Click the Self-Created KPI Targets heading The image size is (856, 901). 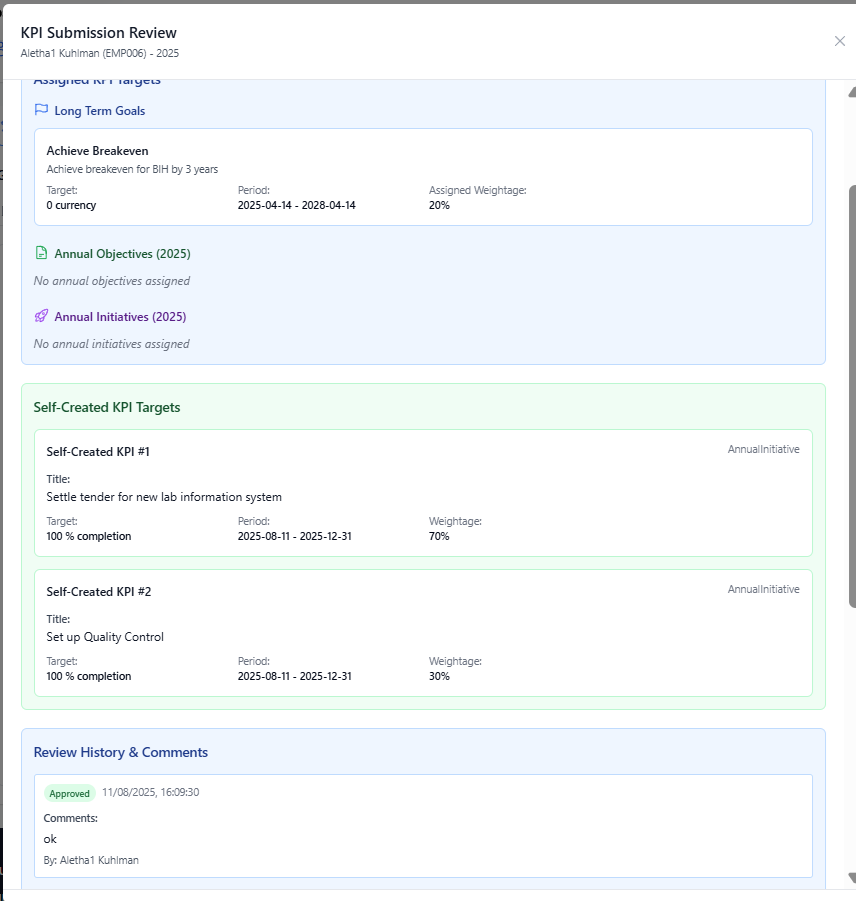point(107,408)
